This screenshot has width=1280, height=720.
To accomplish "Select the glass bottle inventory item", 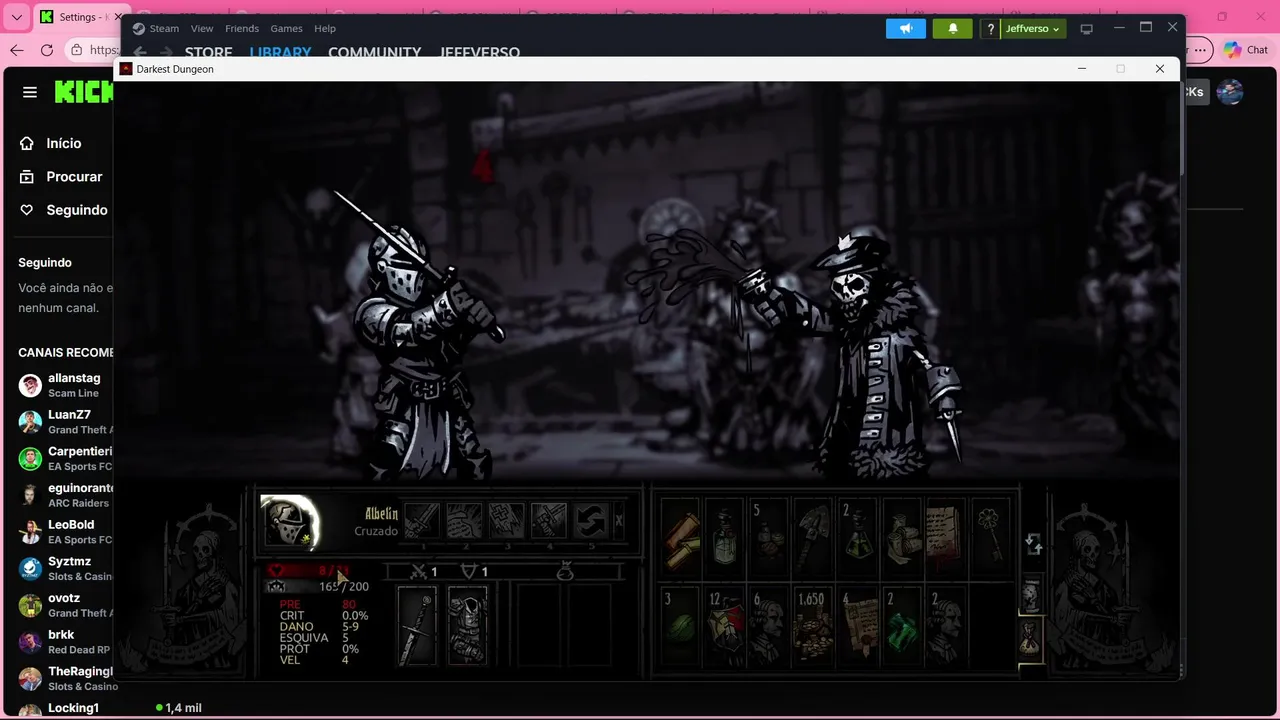I will tap(725, 538).
